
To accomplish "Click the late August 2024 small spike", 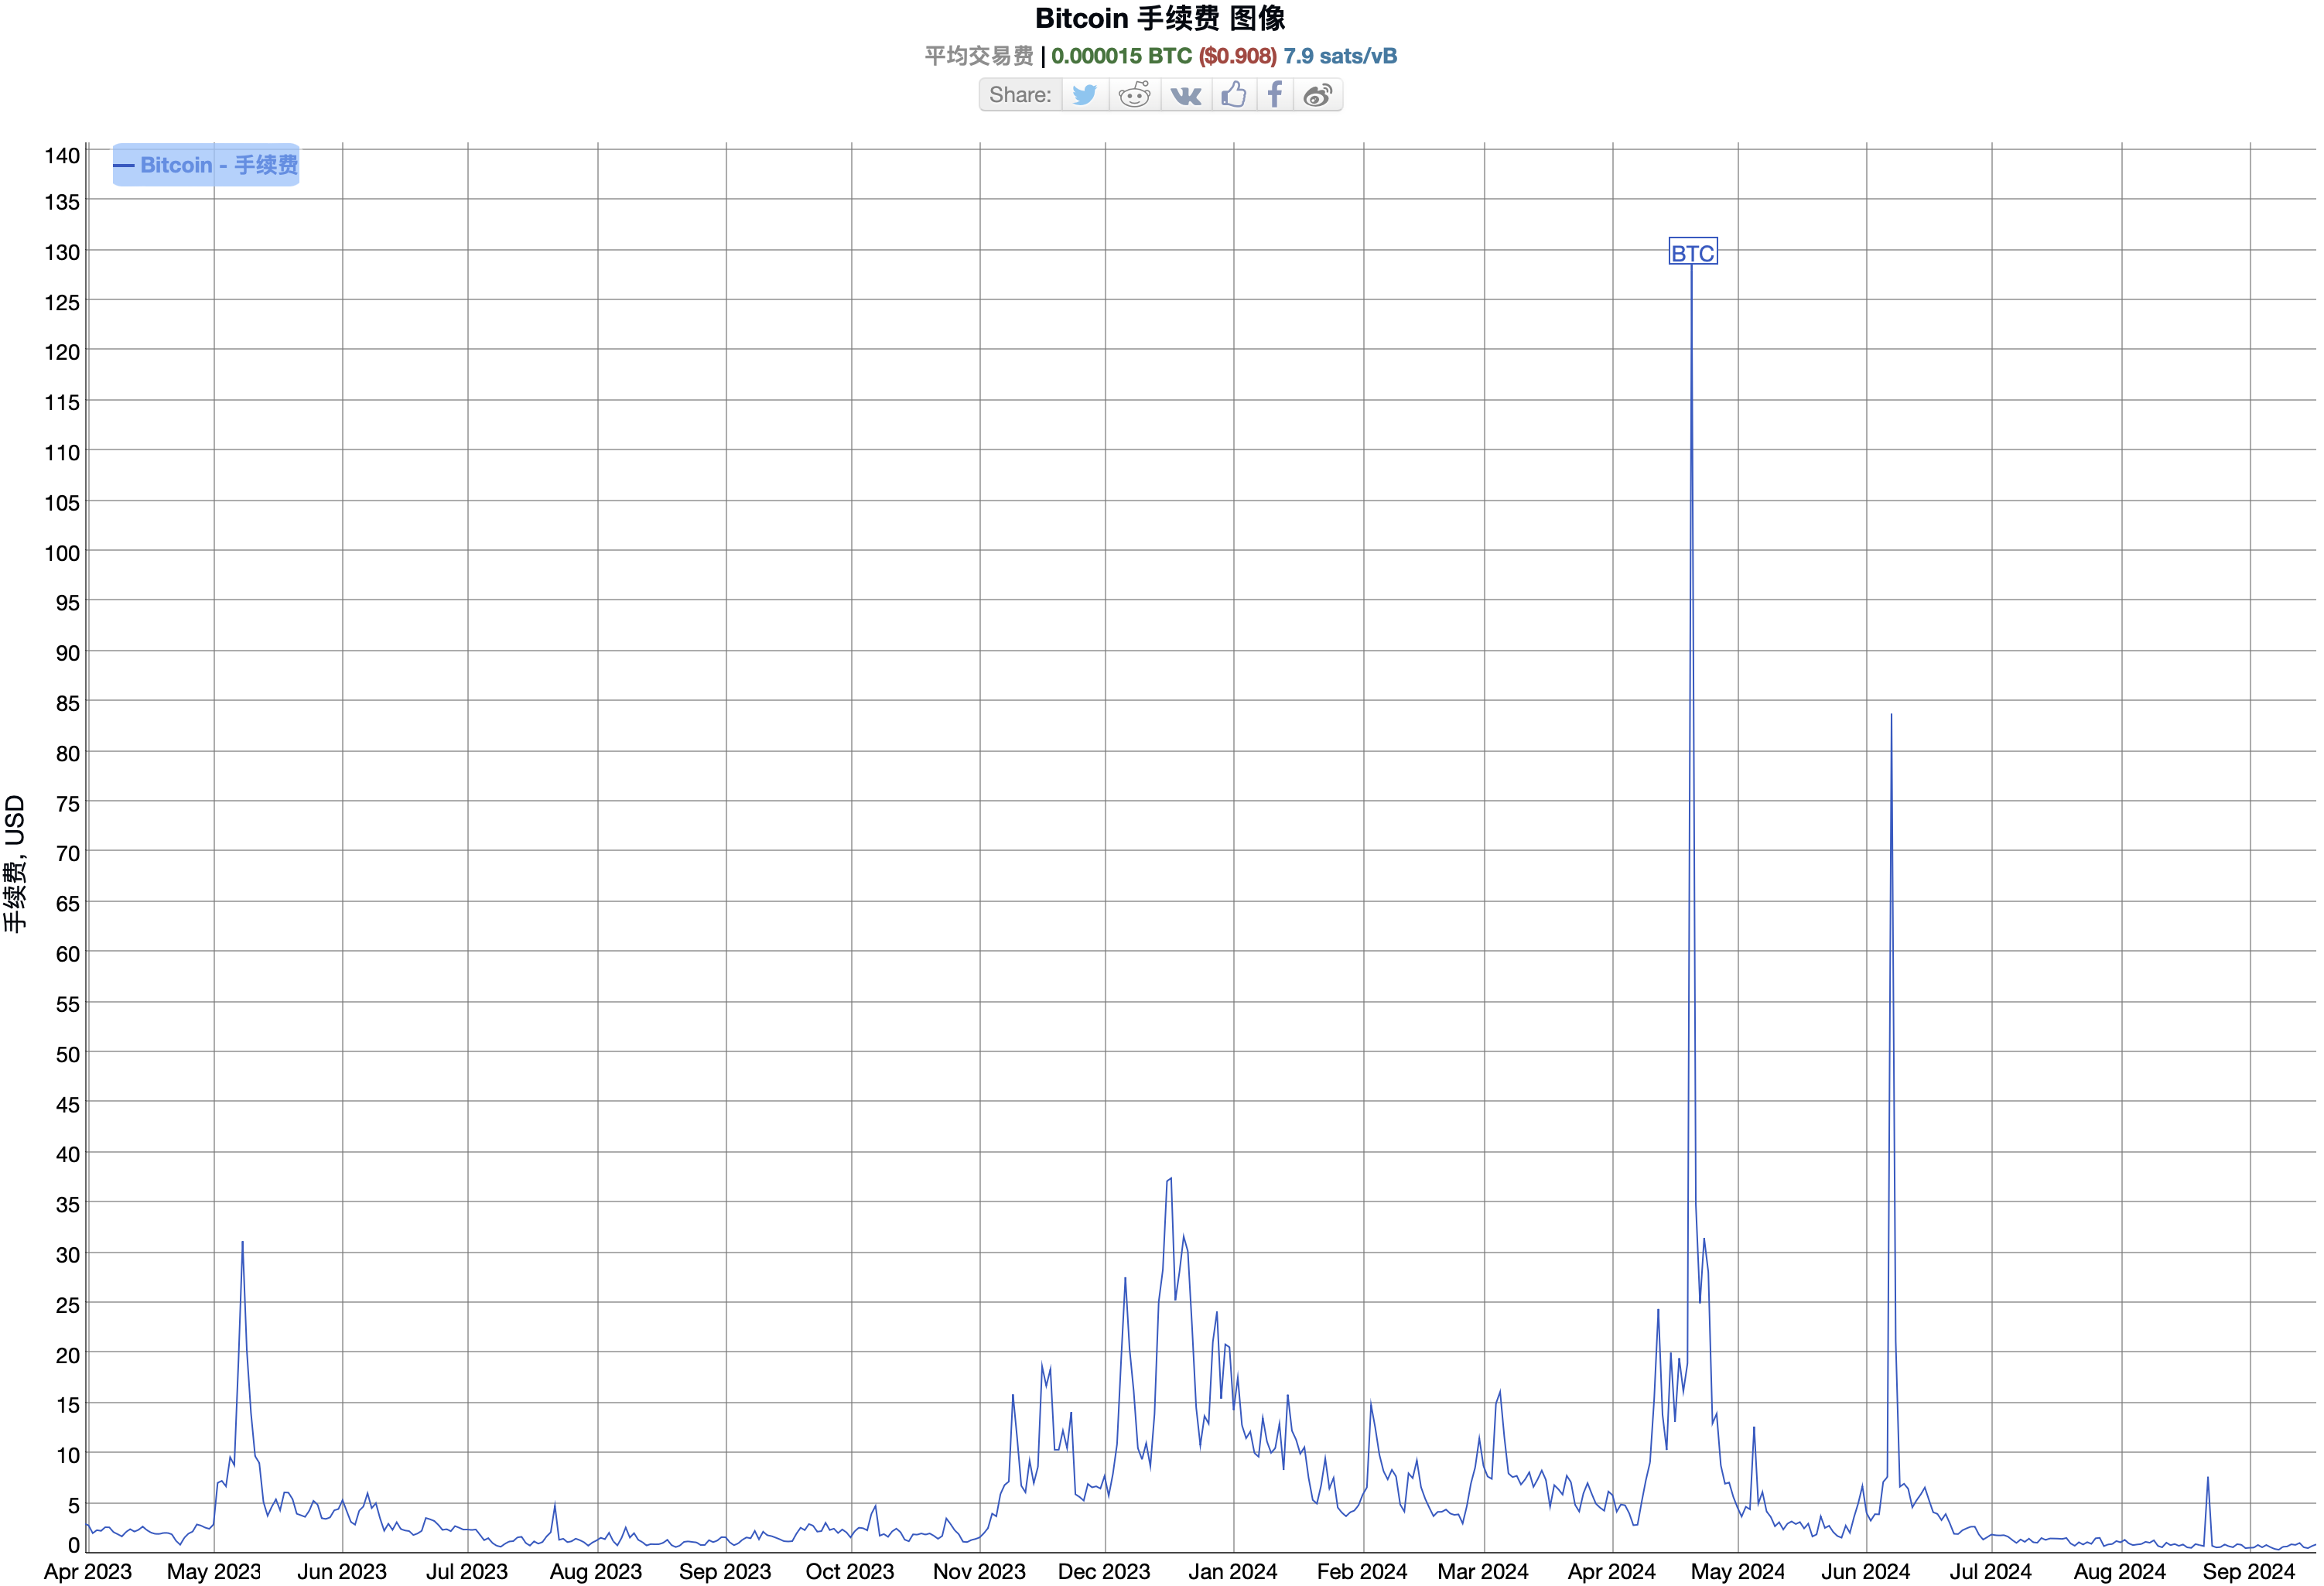I will 2207,1479.
